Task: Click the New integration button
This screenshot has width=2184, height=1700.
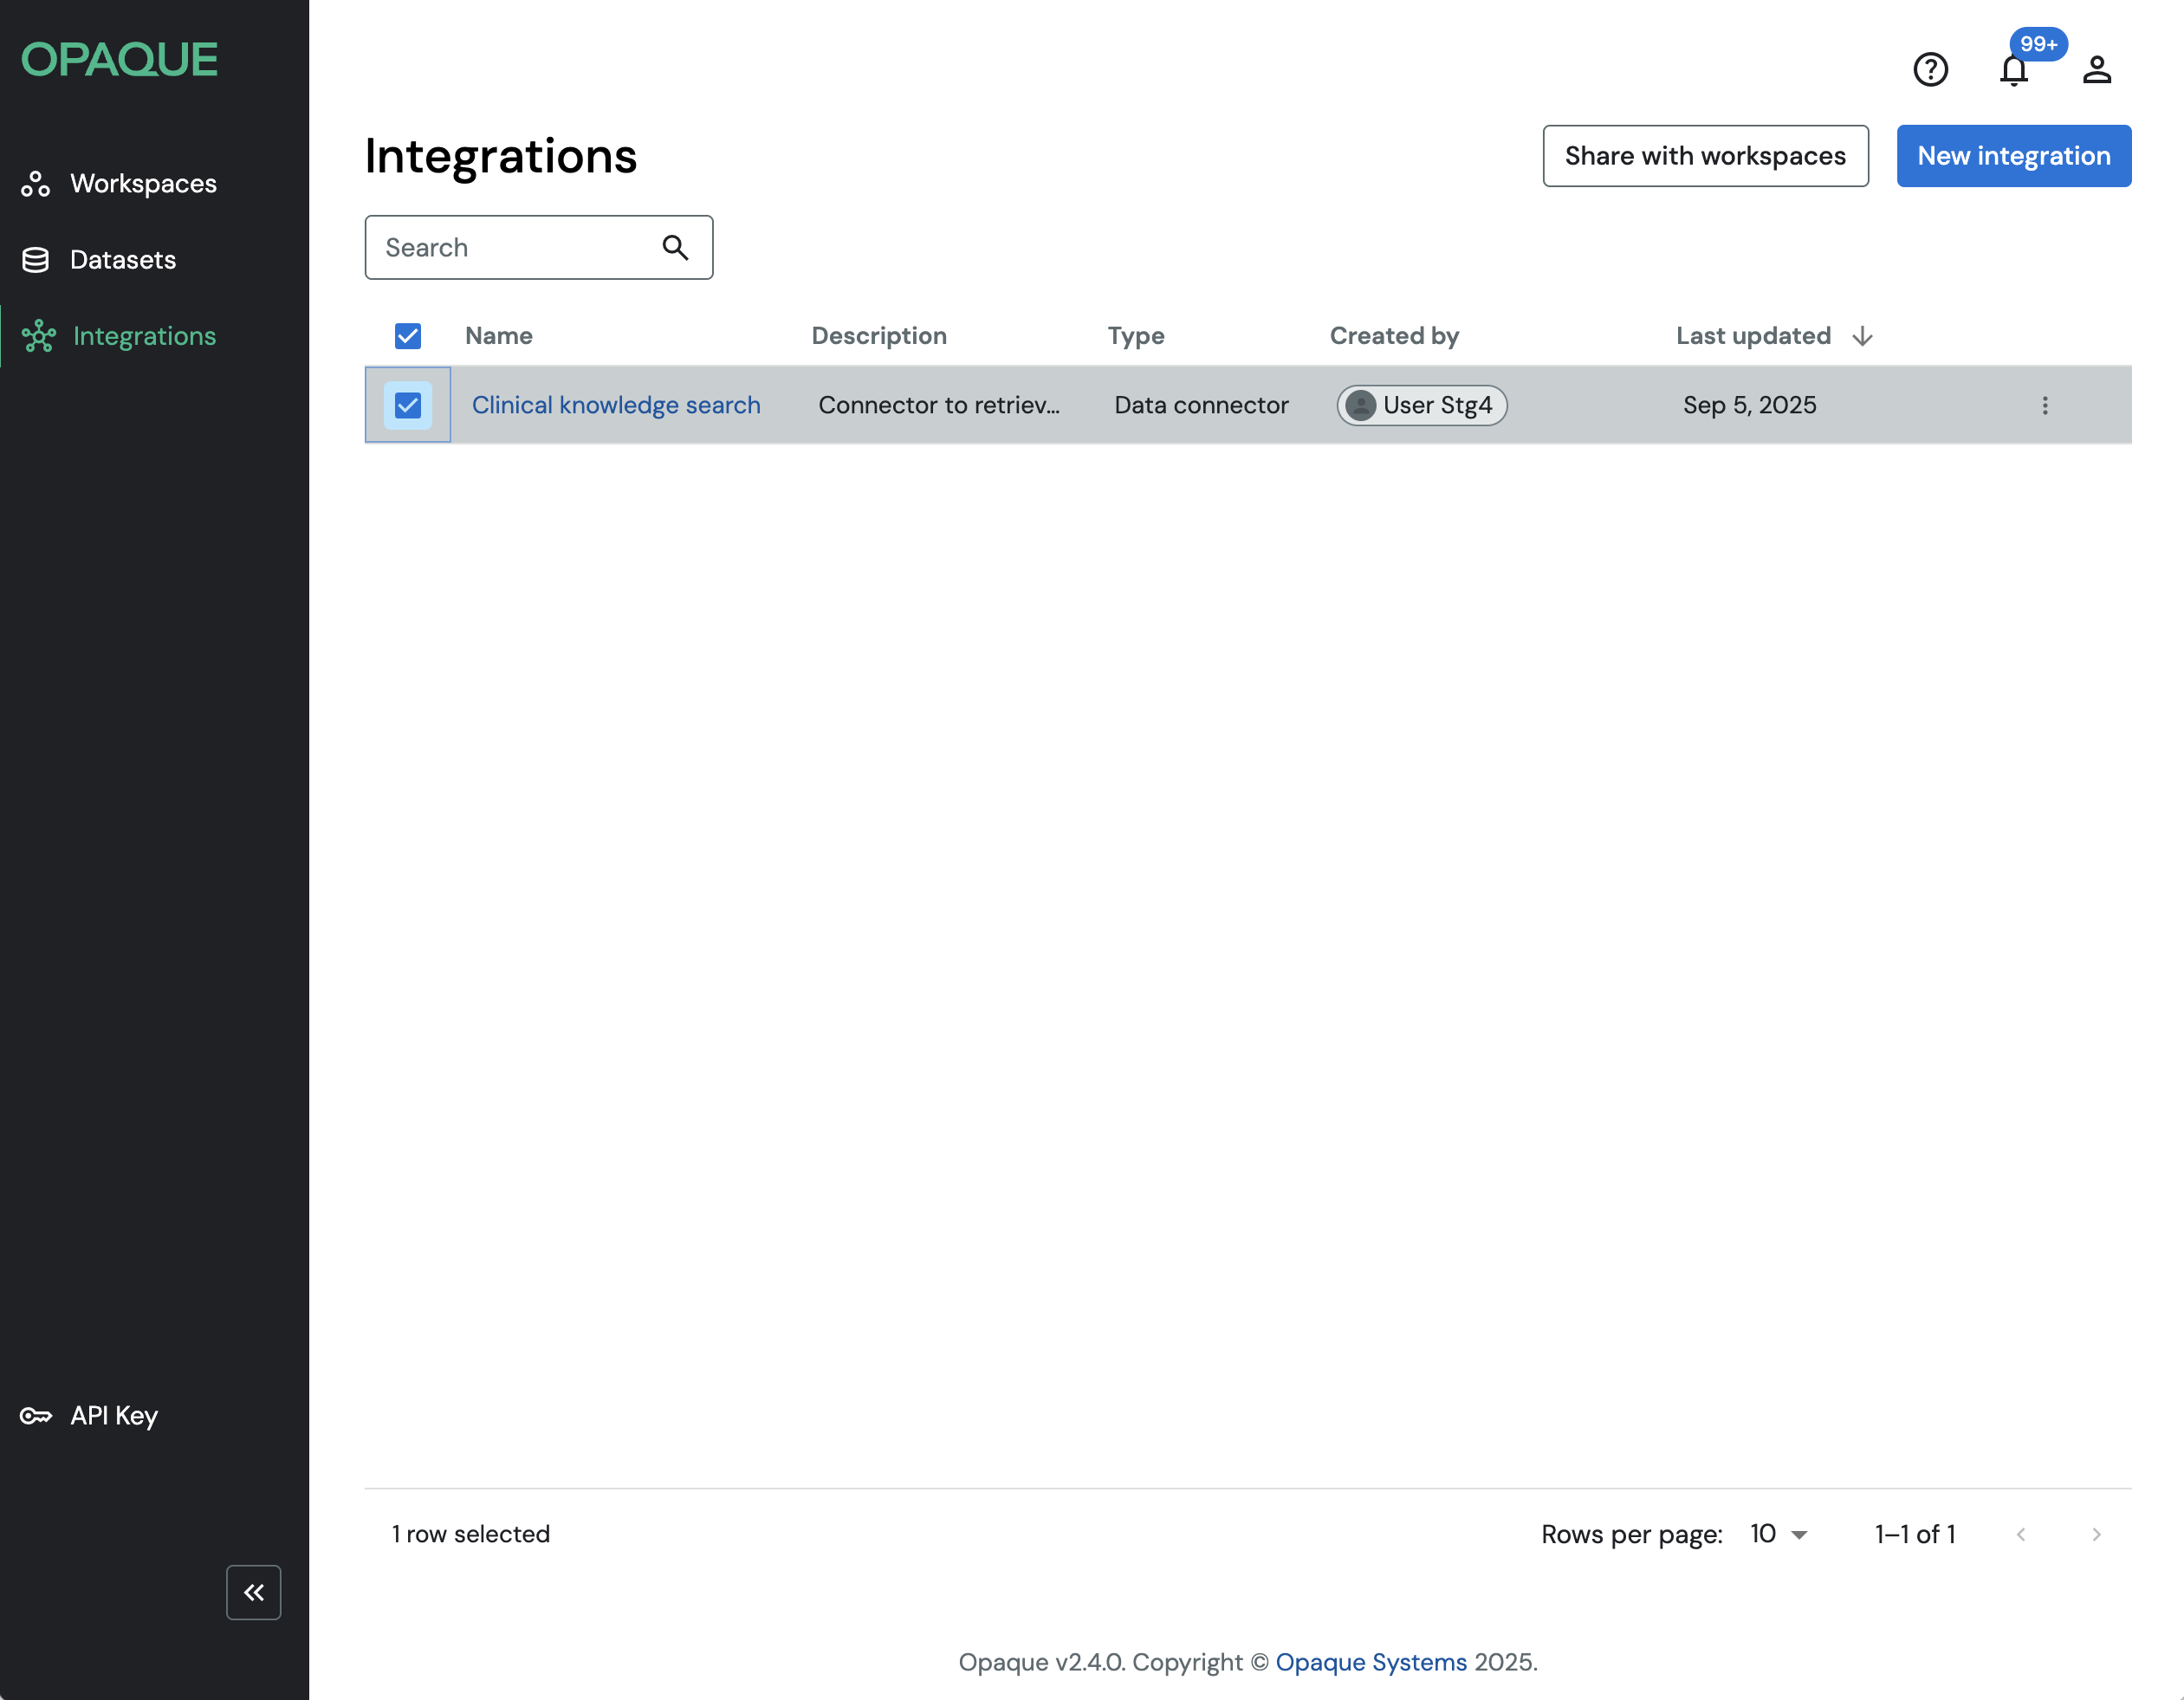Action: tap(2013, 156)
